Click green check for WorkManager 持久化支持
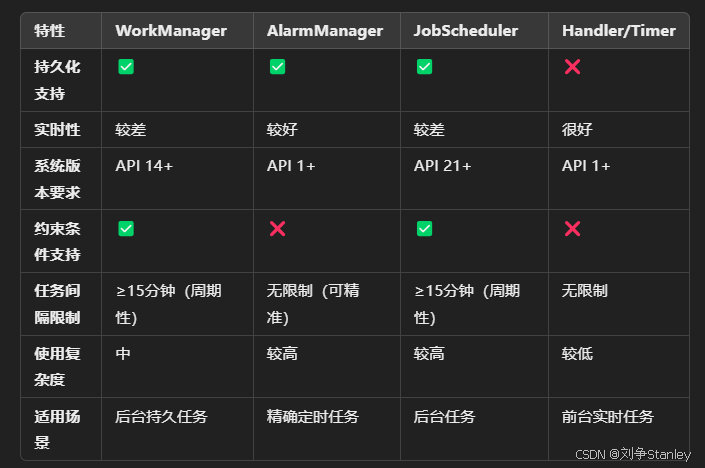 point(126,67)
